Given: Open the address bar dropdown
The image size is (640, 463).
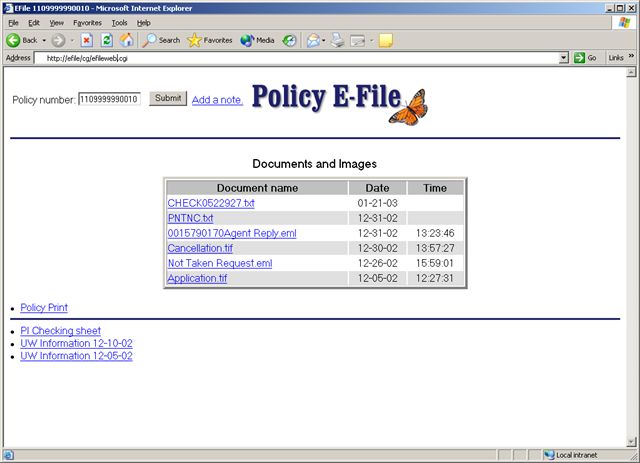Looking at the screenshot, I should (x=564, y=58).
